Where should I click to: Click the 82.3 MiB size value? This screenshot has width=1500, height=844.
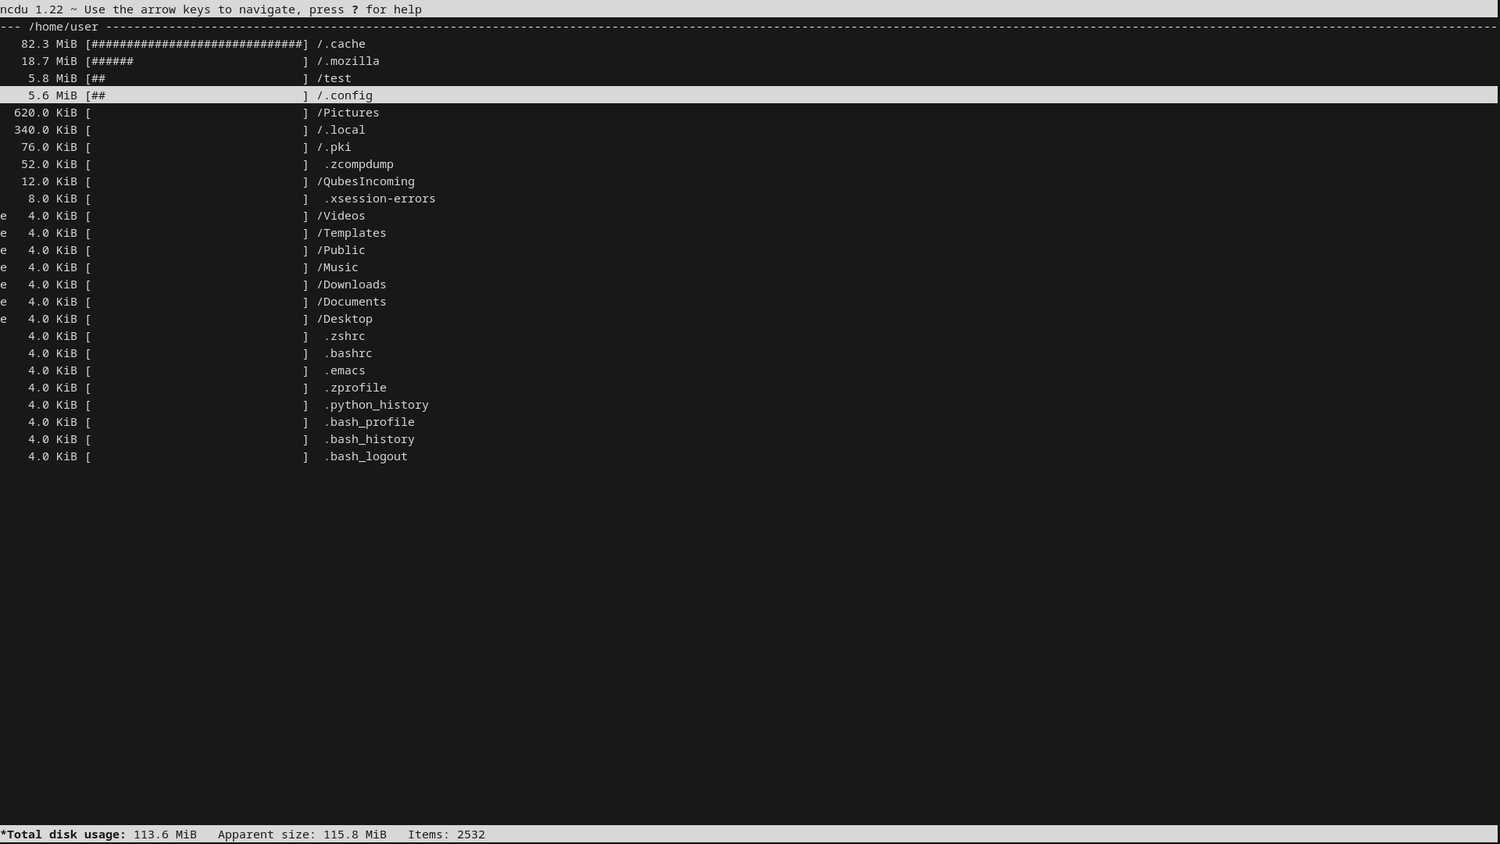[x=49, y=44]
